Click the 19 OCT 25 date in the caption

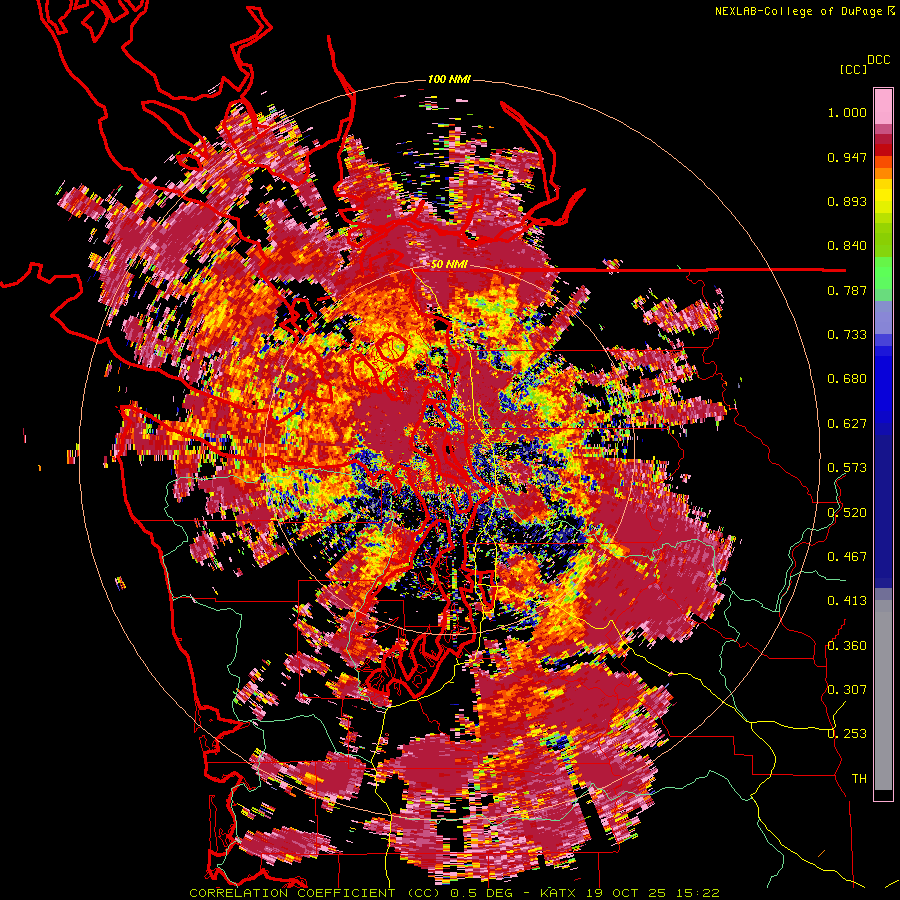(x=624, y=893)
